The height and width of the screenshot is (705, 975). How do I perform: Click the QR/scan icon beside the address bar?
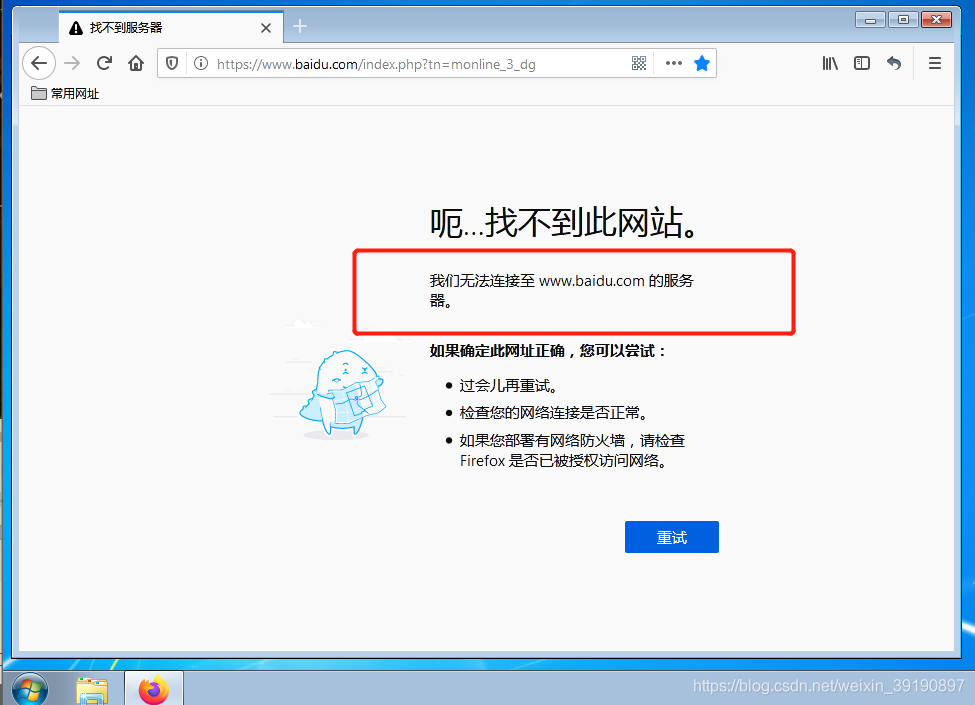tap(639, 62)
